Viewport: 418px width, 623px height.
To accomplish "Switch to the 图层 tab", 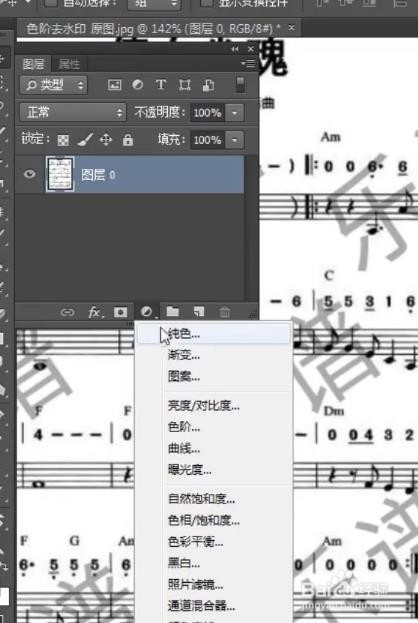I will [33, 64].
